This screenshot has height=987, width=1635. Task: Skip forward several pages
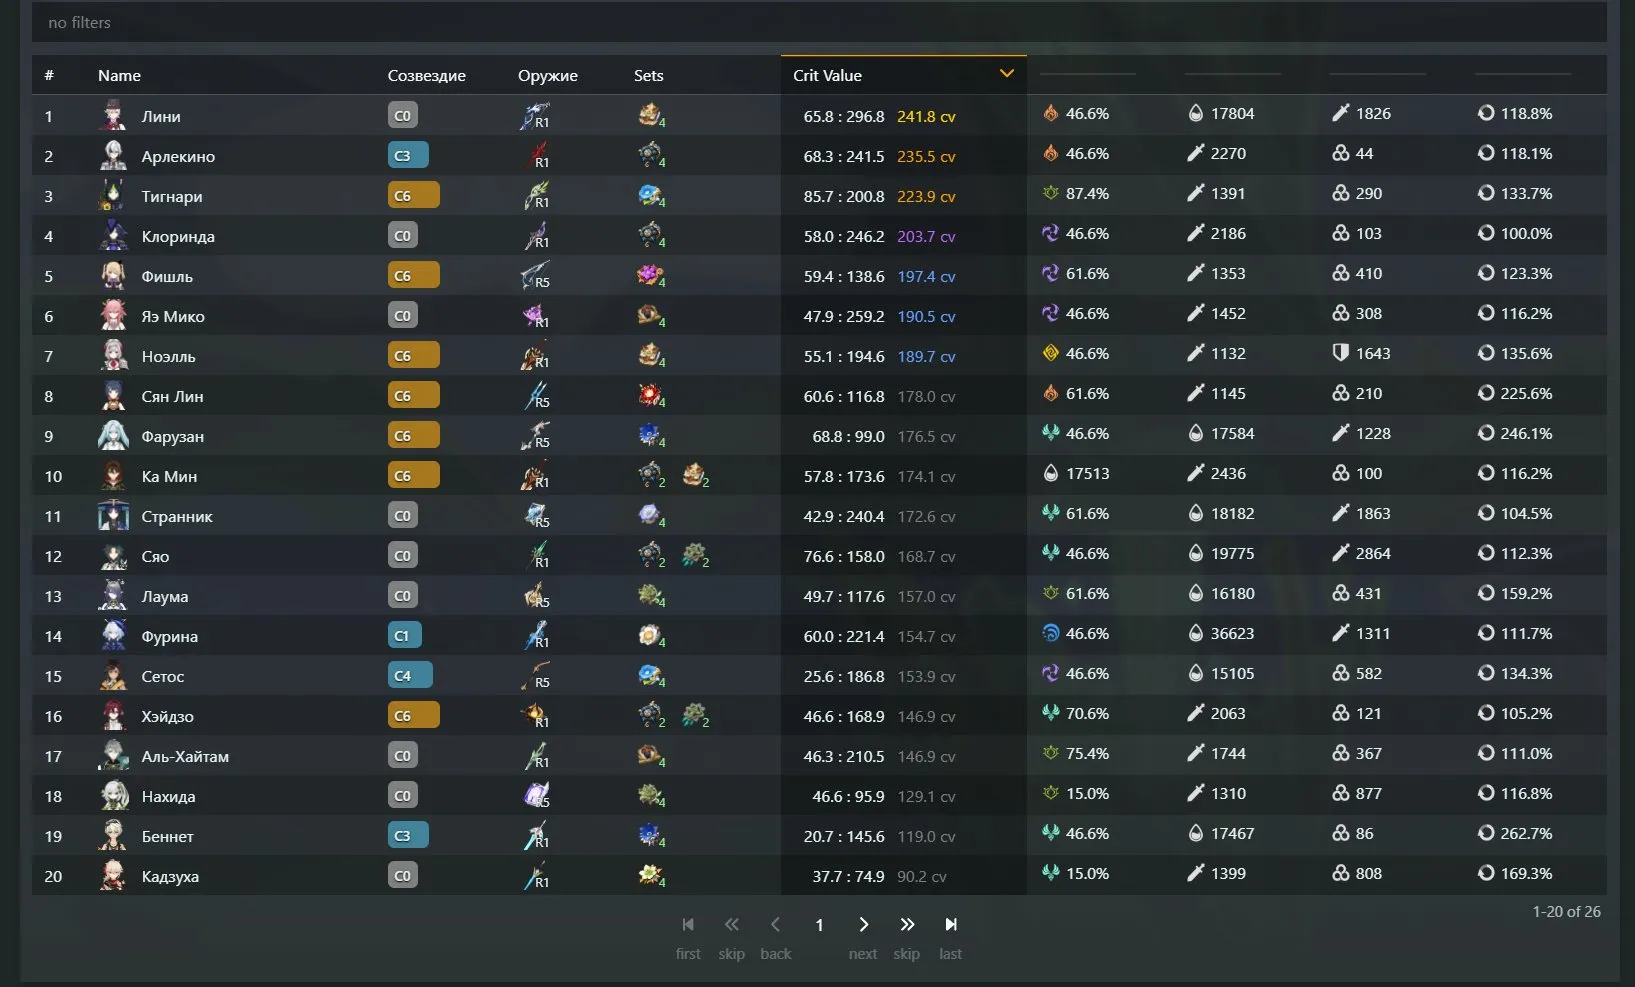click(906, 925)
